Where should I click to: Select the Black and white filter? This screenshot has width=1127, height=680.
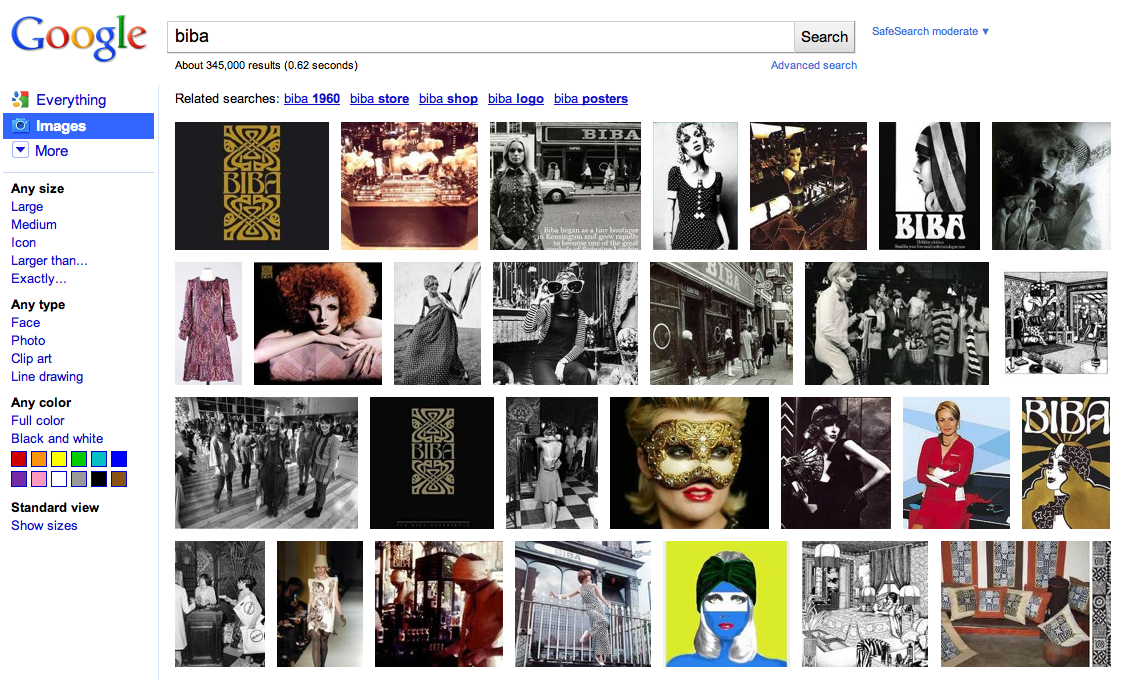point(57,438)
